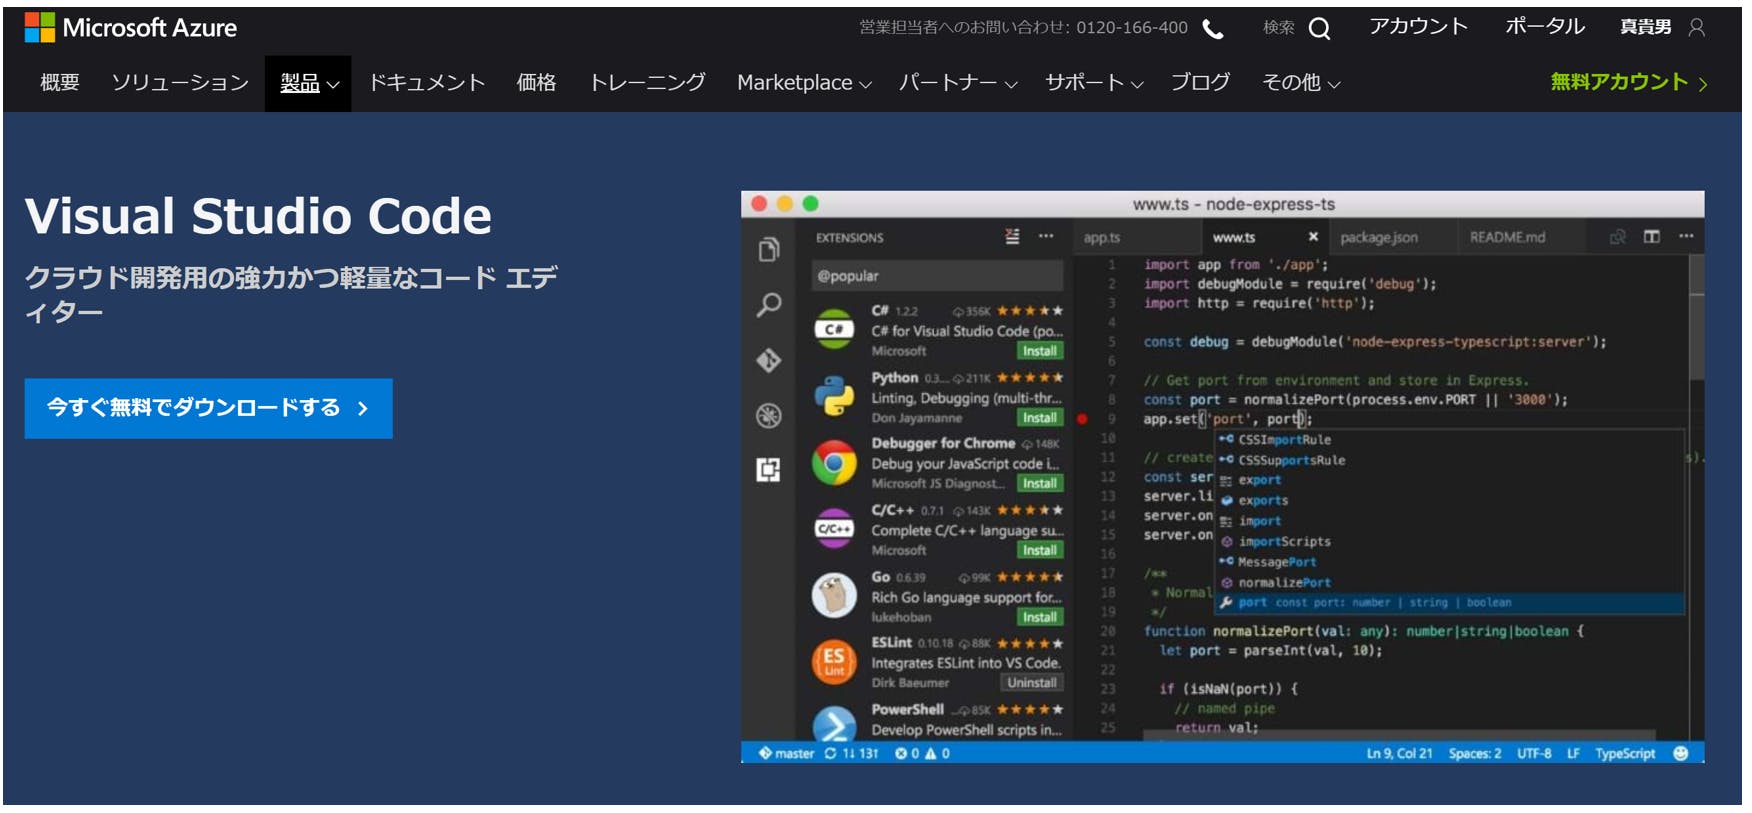Click the 無料アカウント link
Image resolution: width=1752 pixels, height=813 pixels.
1629,83
